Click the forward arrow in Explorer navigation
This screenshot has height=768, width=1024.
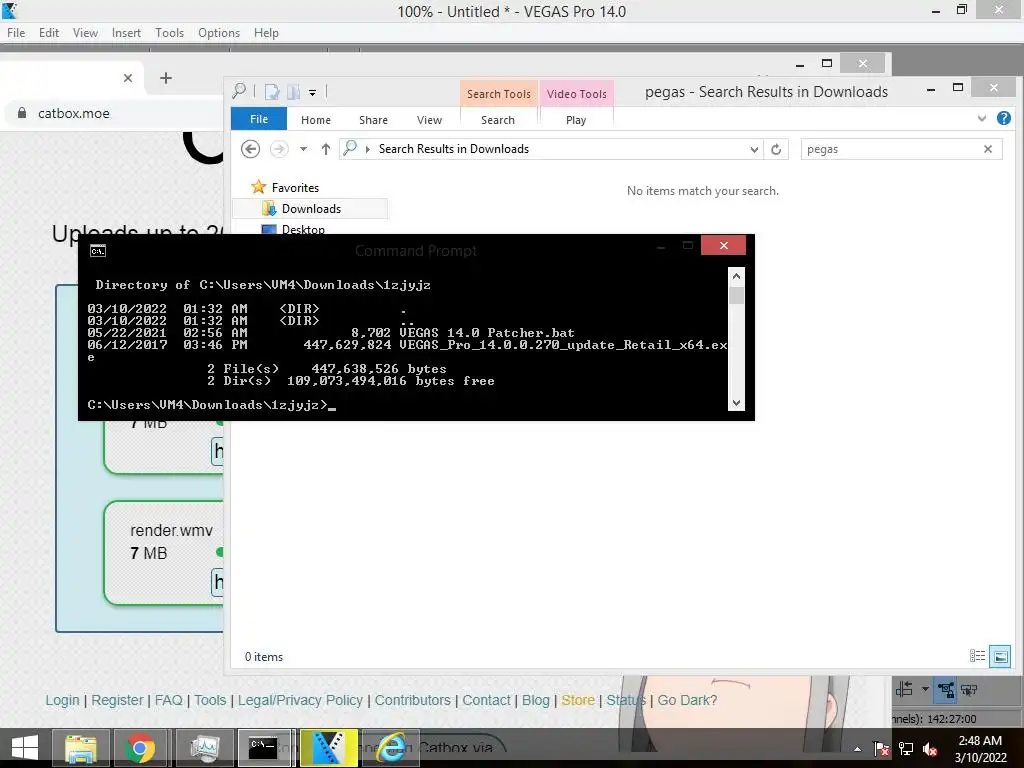tap(279, 149)
